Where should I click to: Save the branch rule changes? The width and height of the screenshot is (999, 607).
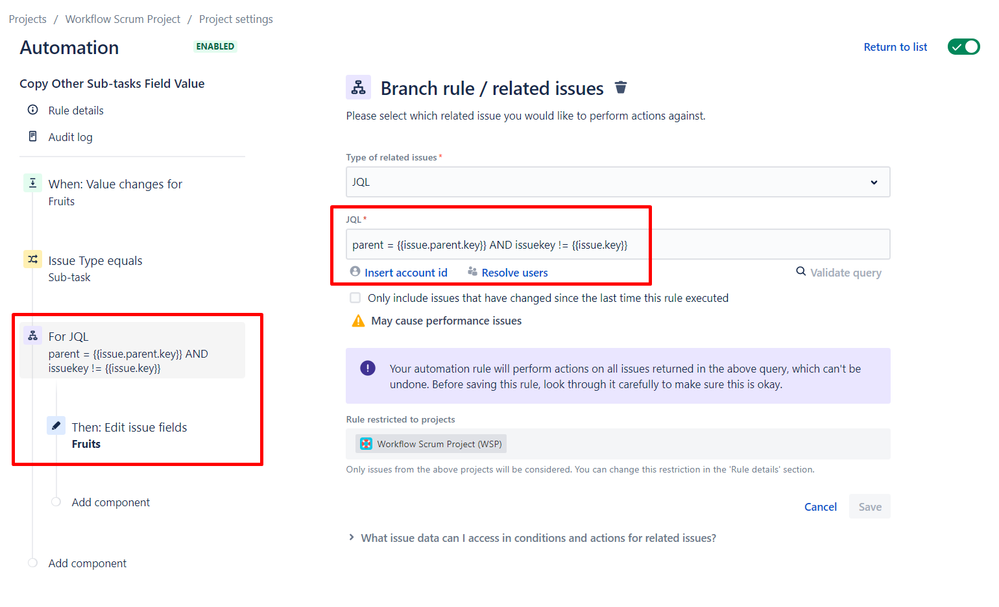tap(869, 506)
